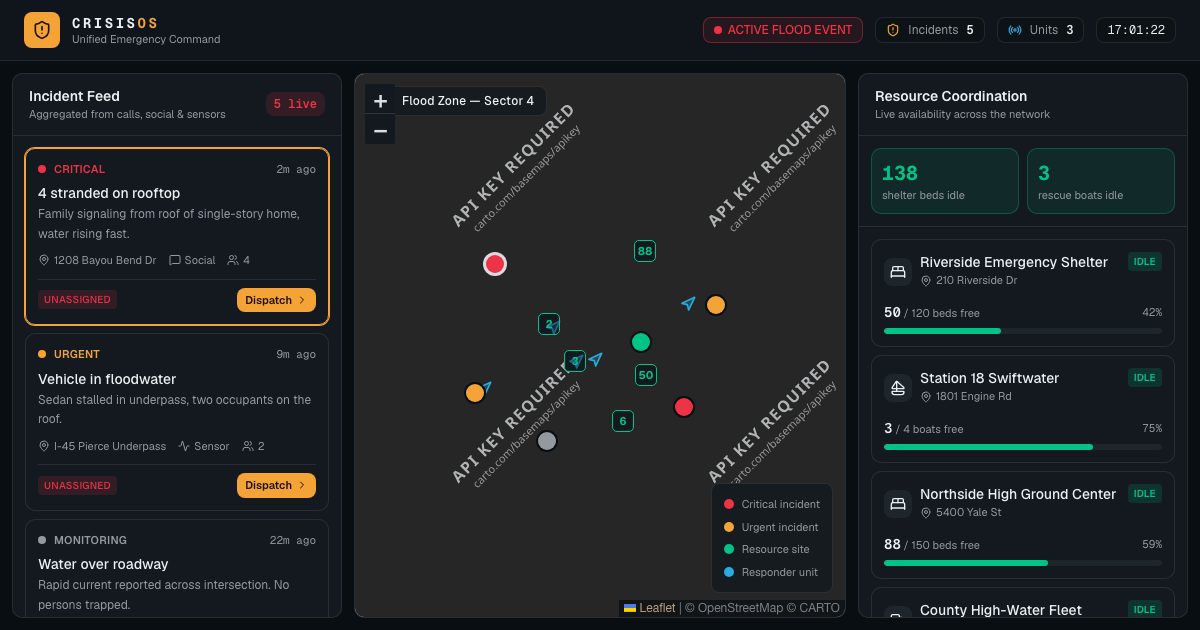Click the Active Flood Event status badge
Viewport: 1200px width, 630px height.
784,30
